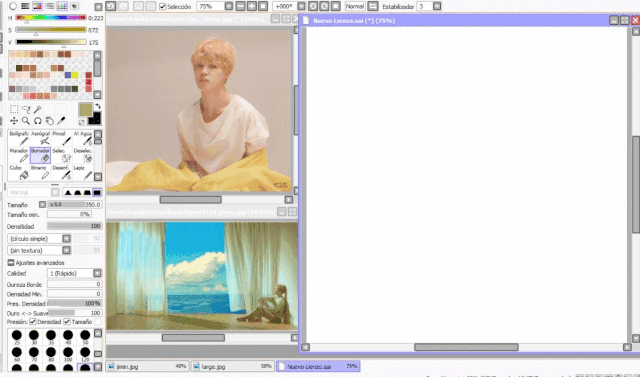The width and height of the screenshot is (640, 377).
Task: Disable pressure Densidad checkbox
Action: tap(33, 322)
